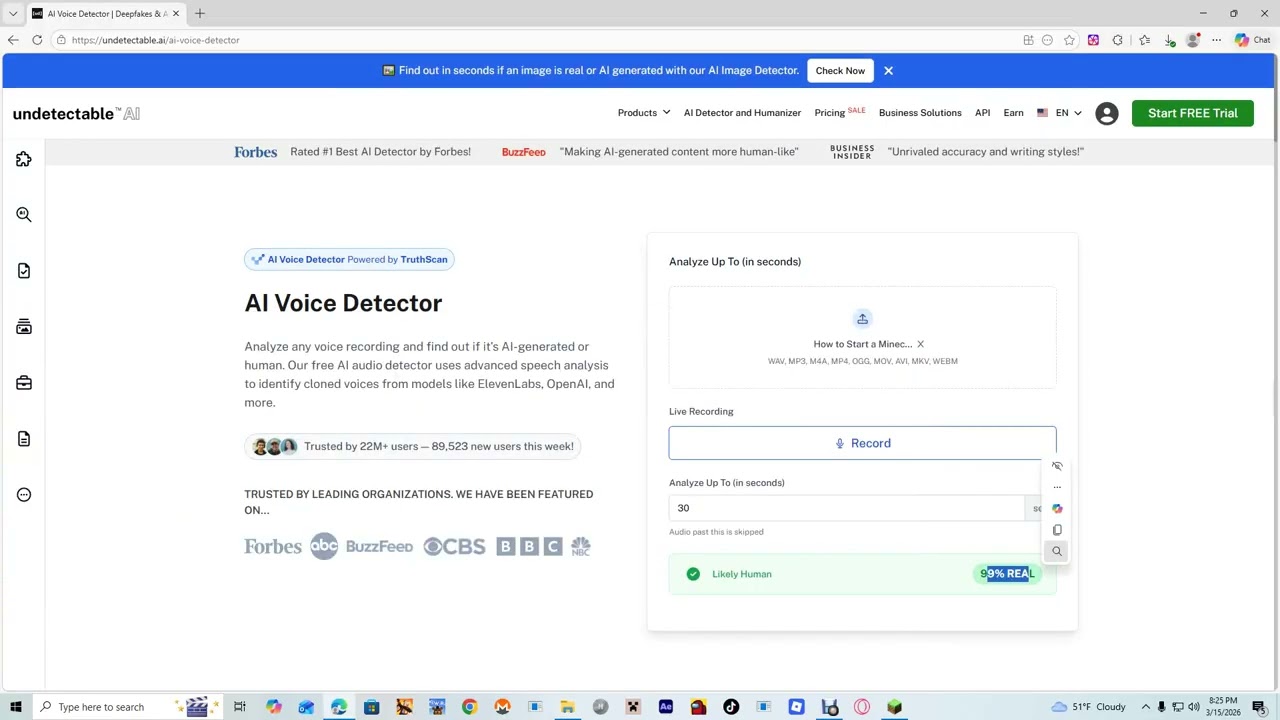
Task: Open the puzzle-piece icon in left sidebar
Action: pyautogui.click(x=24, y=159)
